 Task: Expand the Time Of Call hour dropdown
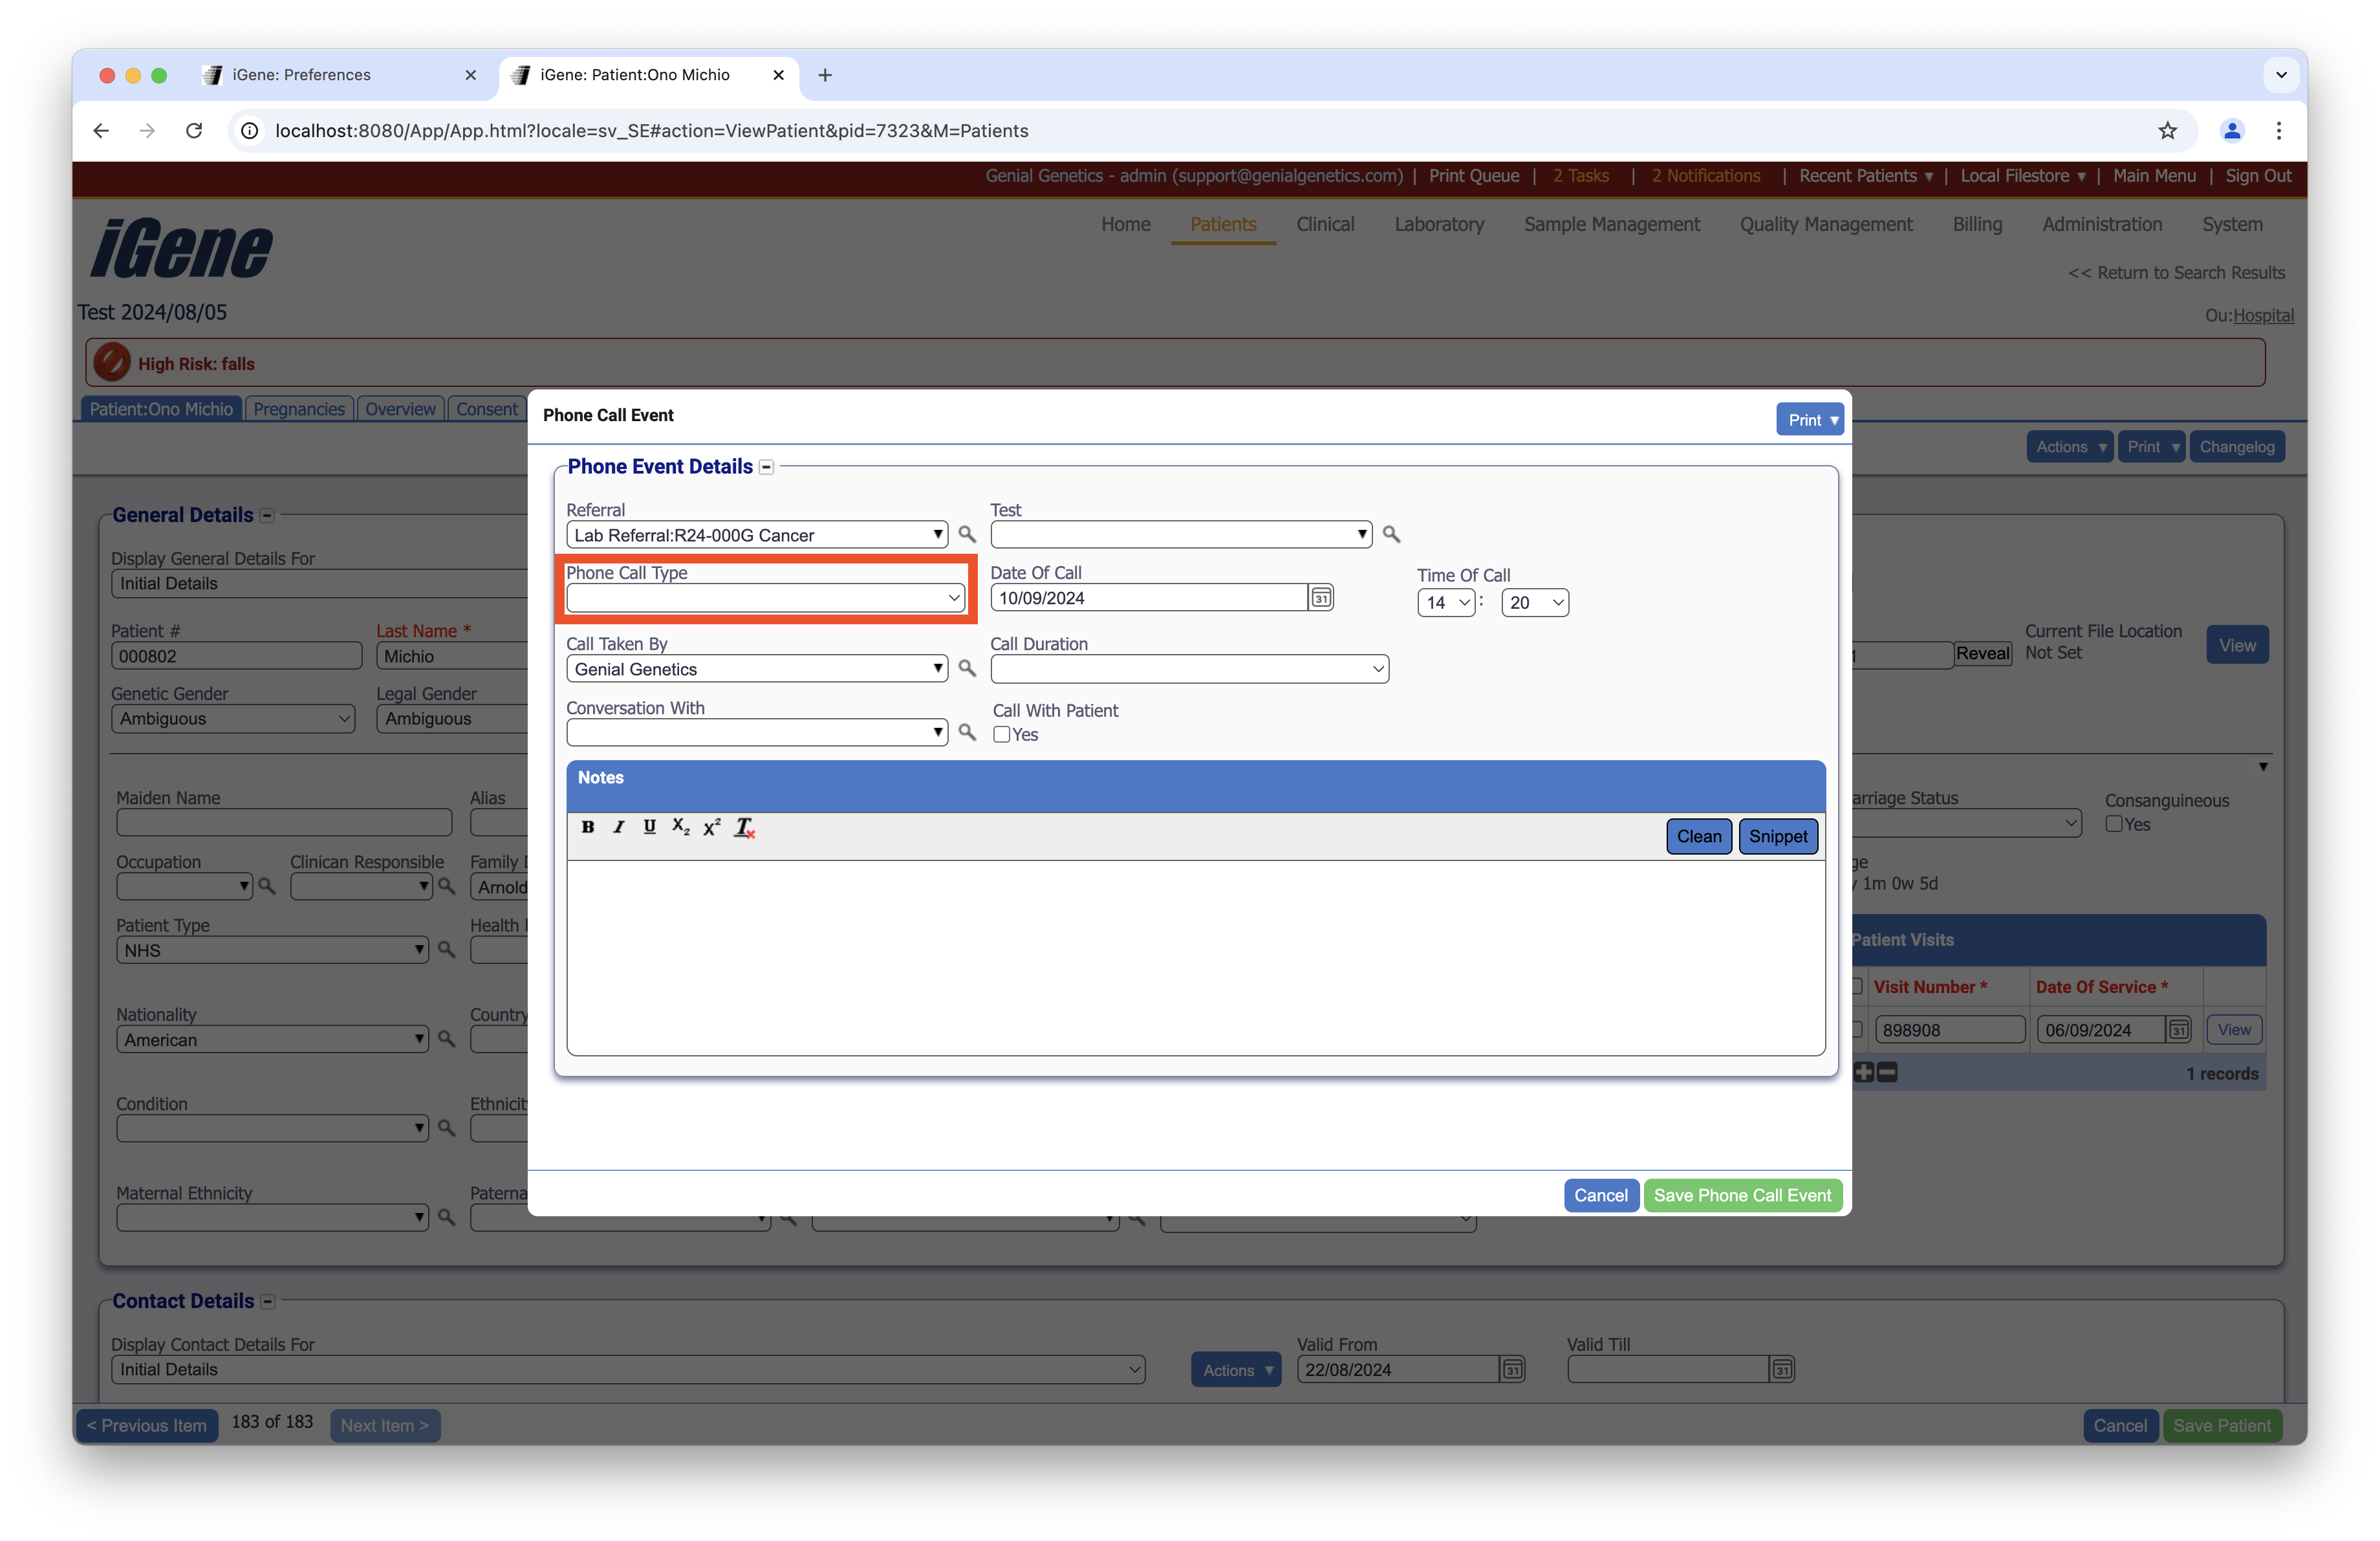1445,603
